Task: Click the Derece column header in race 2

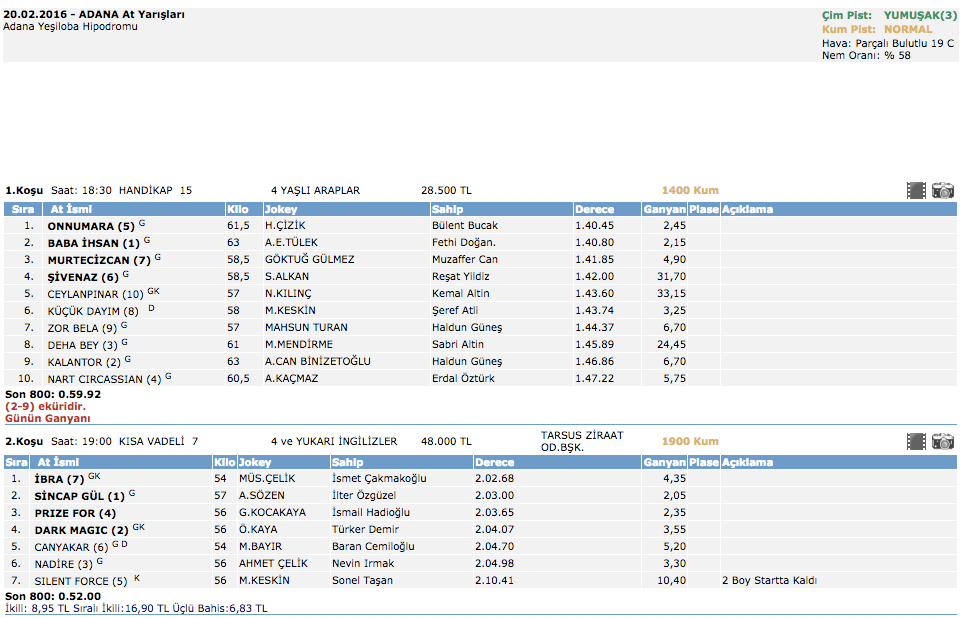Action: pos(495,463)
